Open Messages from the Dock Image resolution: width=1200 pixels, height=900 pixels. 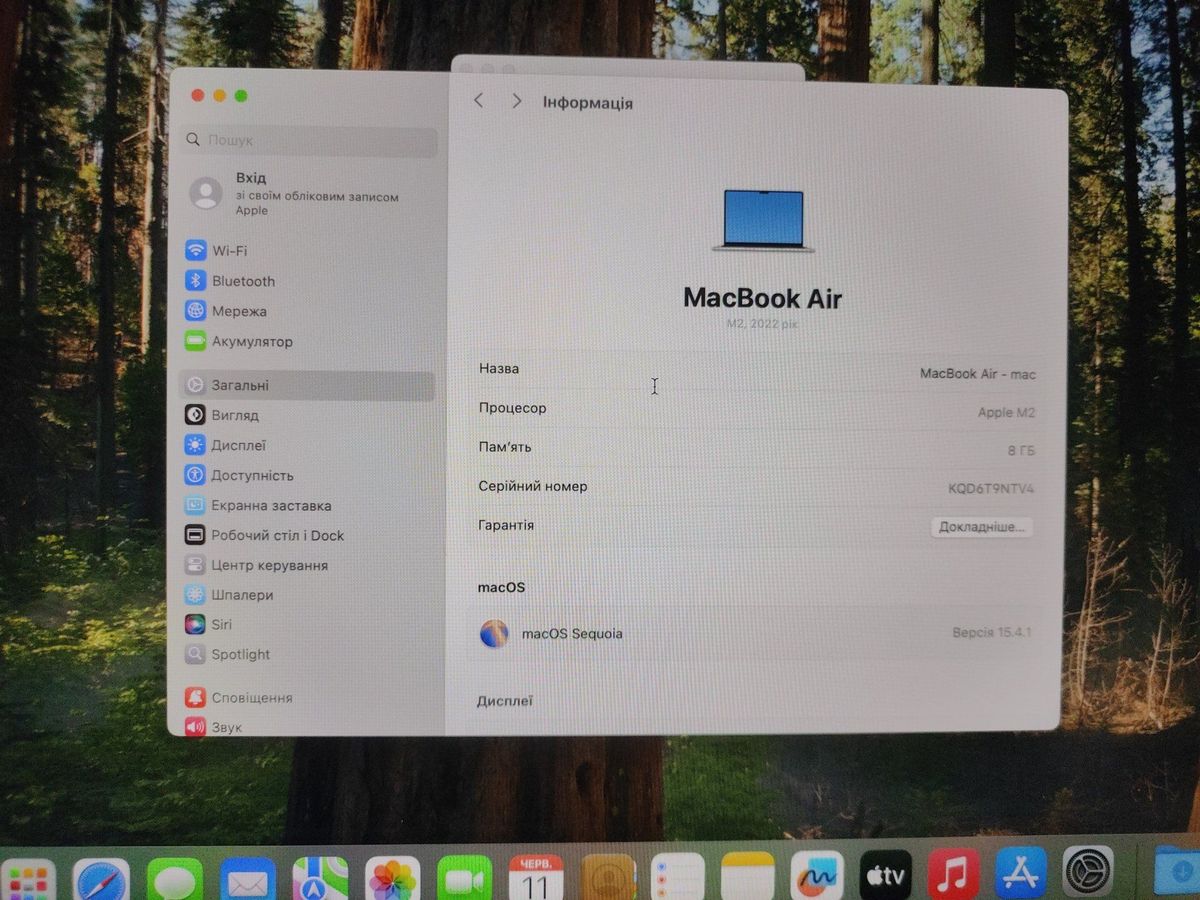click(x=175, y=880)
